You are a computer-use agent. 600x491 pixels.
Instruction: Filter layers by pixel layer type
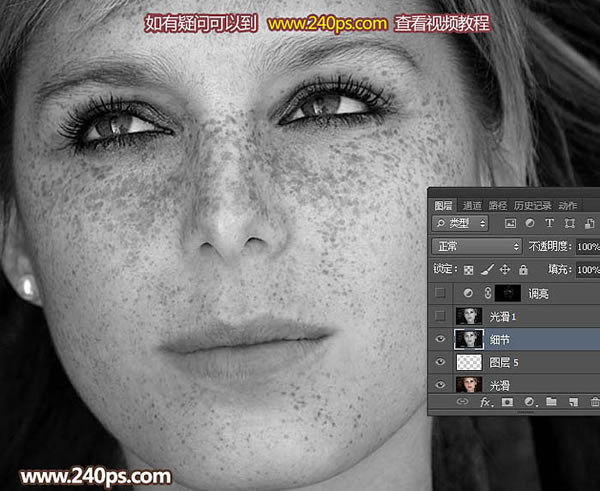[510, 223]
